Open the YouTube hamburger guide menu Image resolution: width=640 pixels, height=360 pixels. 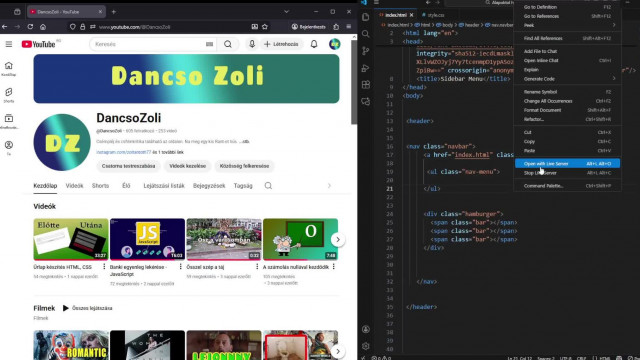pos(9,44)
